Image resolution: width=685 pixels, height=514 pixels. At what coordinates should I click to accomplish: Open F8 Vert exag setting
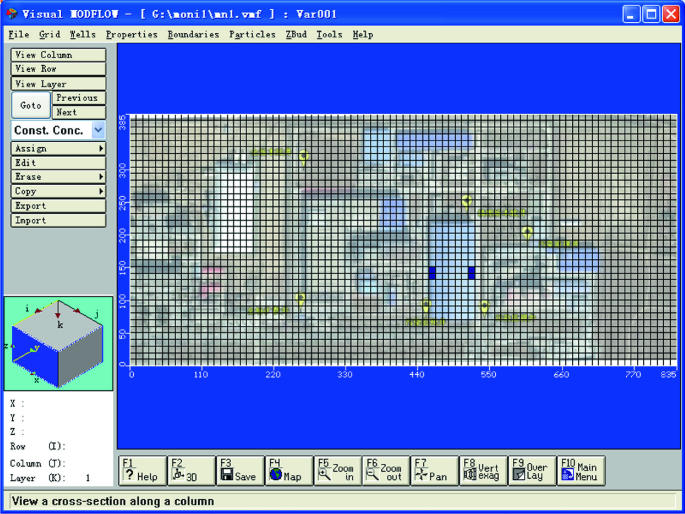pos(484,471)
